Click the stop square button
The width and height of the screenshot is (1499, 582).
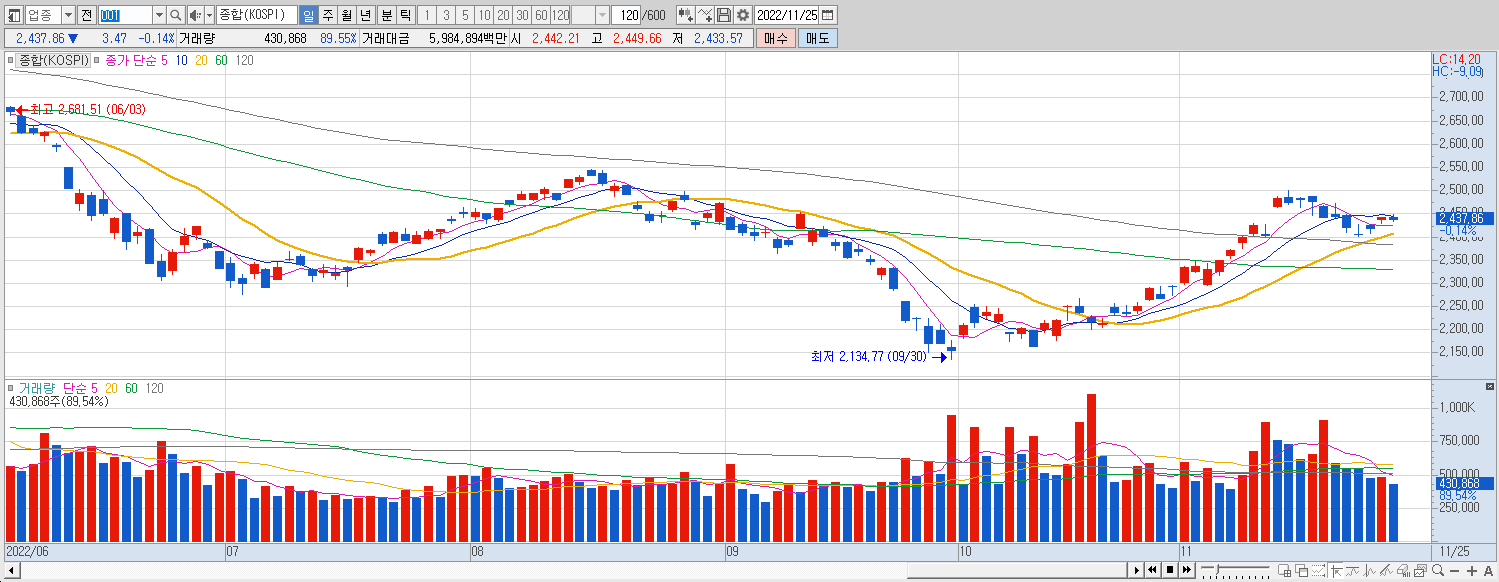coord(1170,570)
